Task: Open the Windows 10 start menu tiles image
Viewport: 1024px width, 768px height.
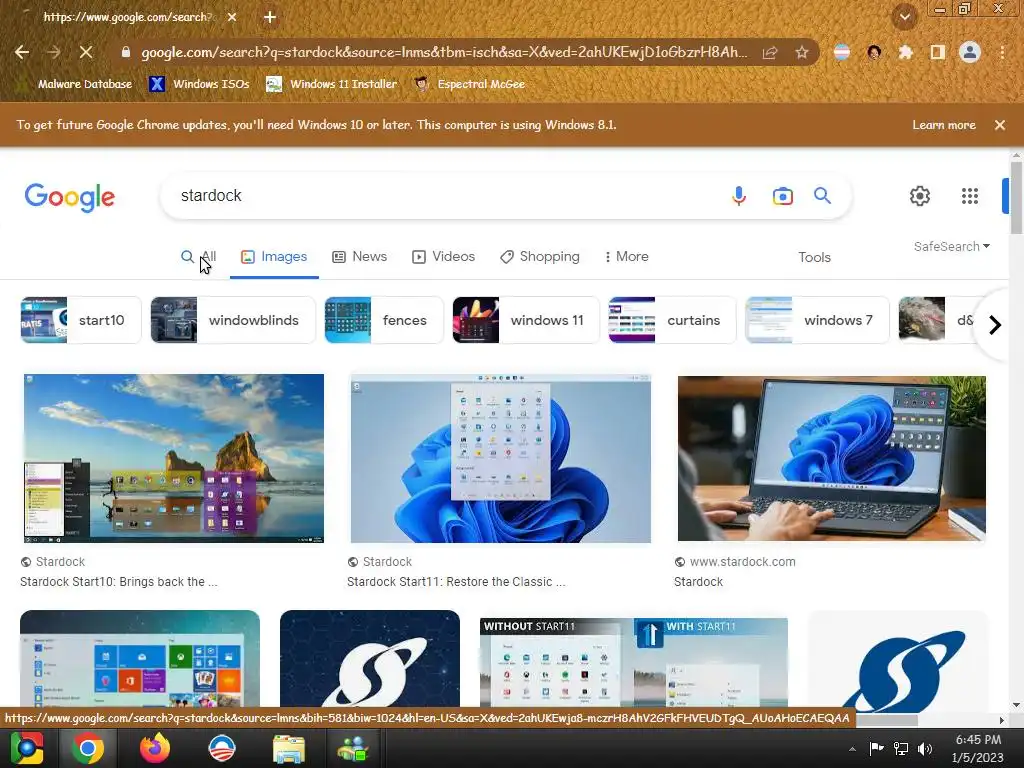Action: coord(140,658)
